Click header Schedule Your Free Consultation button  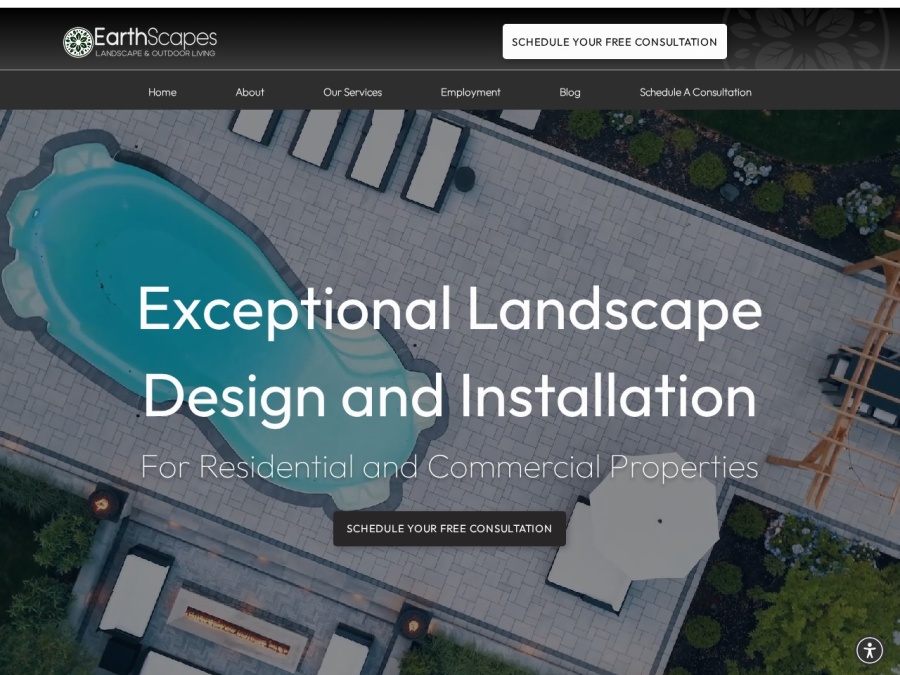tap(614, 41)
